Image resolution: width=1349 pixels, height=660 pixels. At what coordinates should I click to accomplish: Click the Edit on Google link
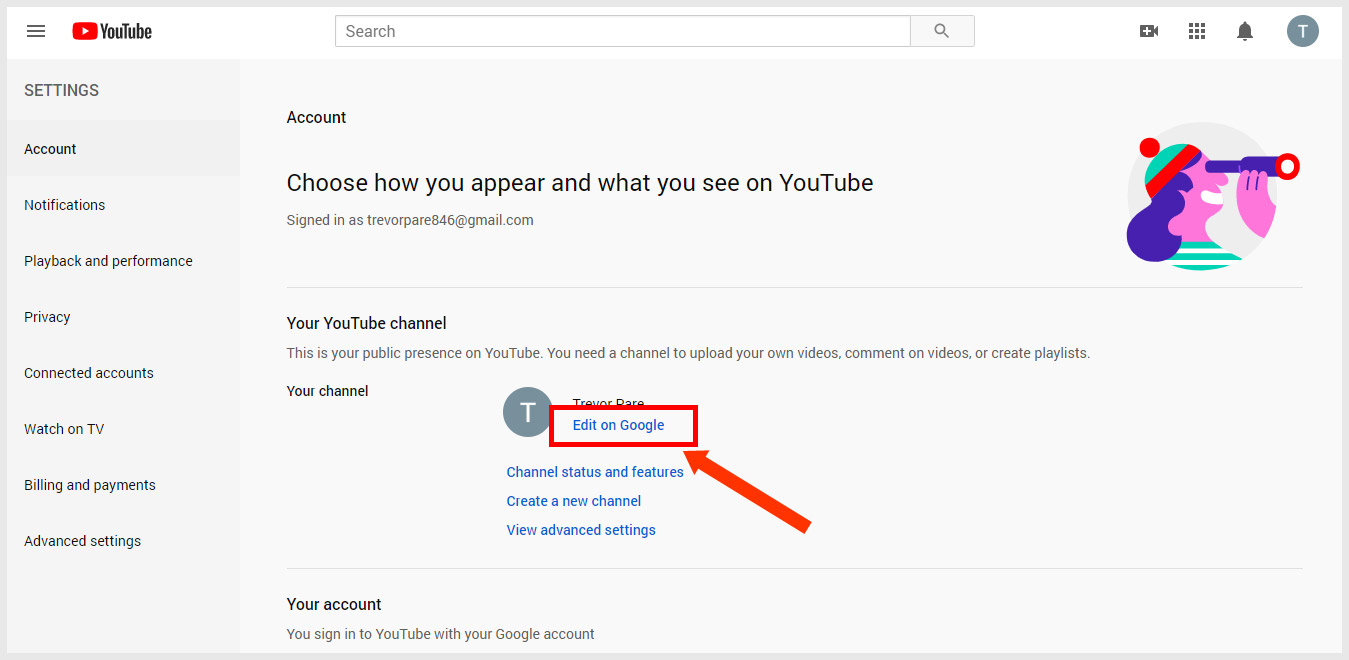click(x=618, y=425)
